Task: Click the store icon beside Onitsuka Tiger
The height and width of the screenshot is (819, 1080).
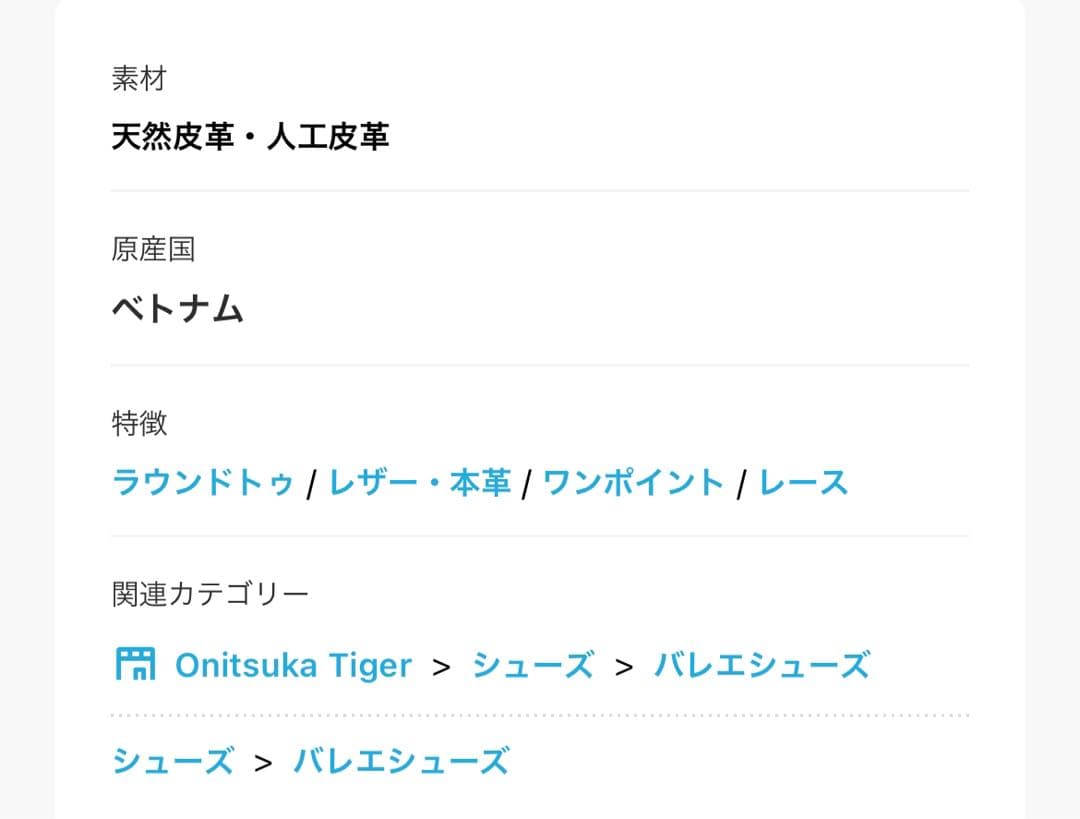Action: (x=135, y=664)
